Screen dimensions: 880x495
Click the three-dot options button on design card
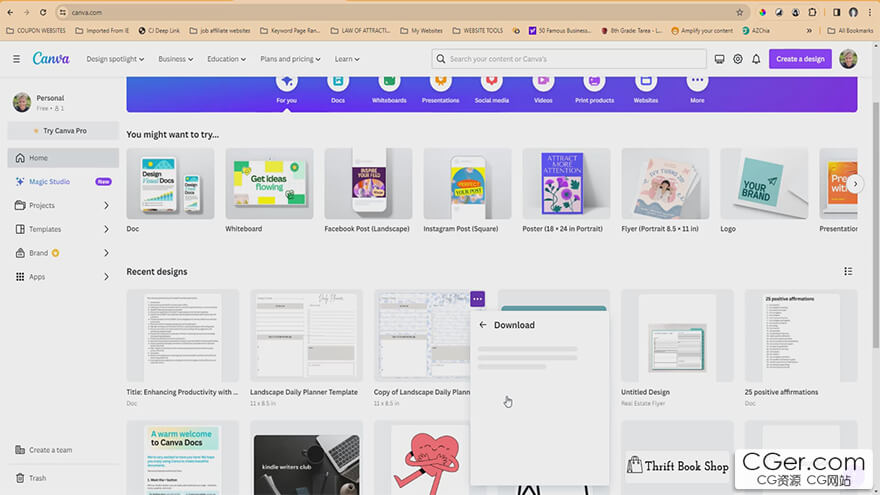point(478,299)
